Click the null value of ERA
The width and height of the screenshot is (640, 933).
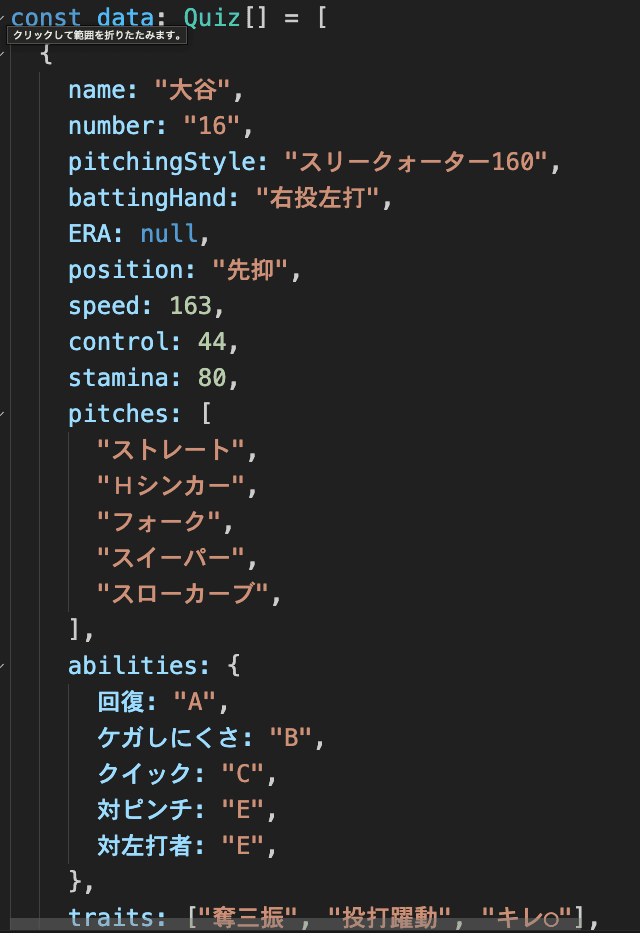pyautogui.click(x=170, y=234)
